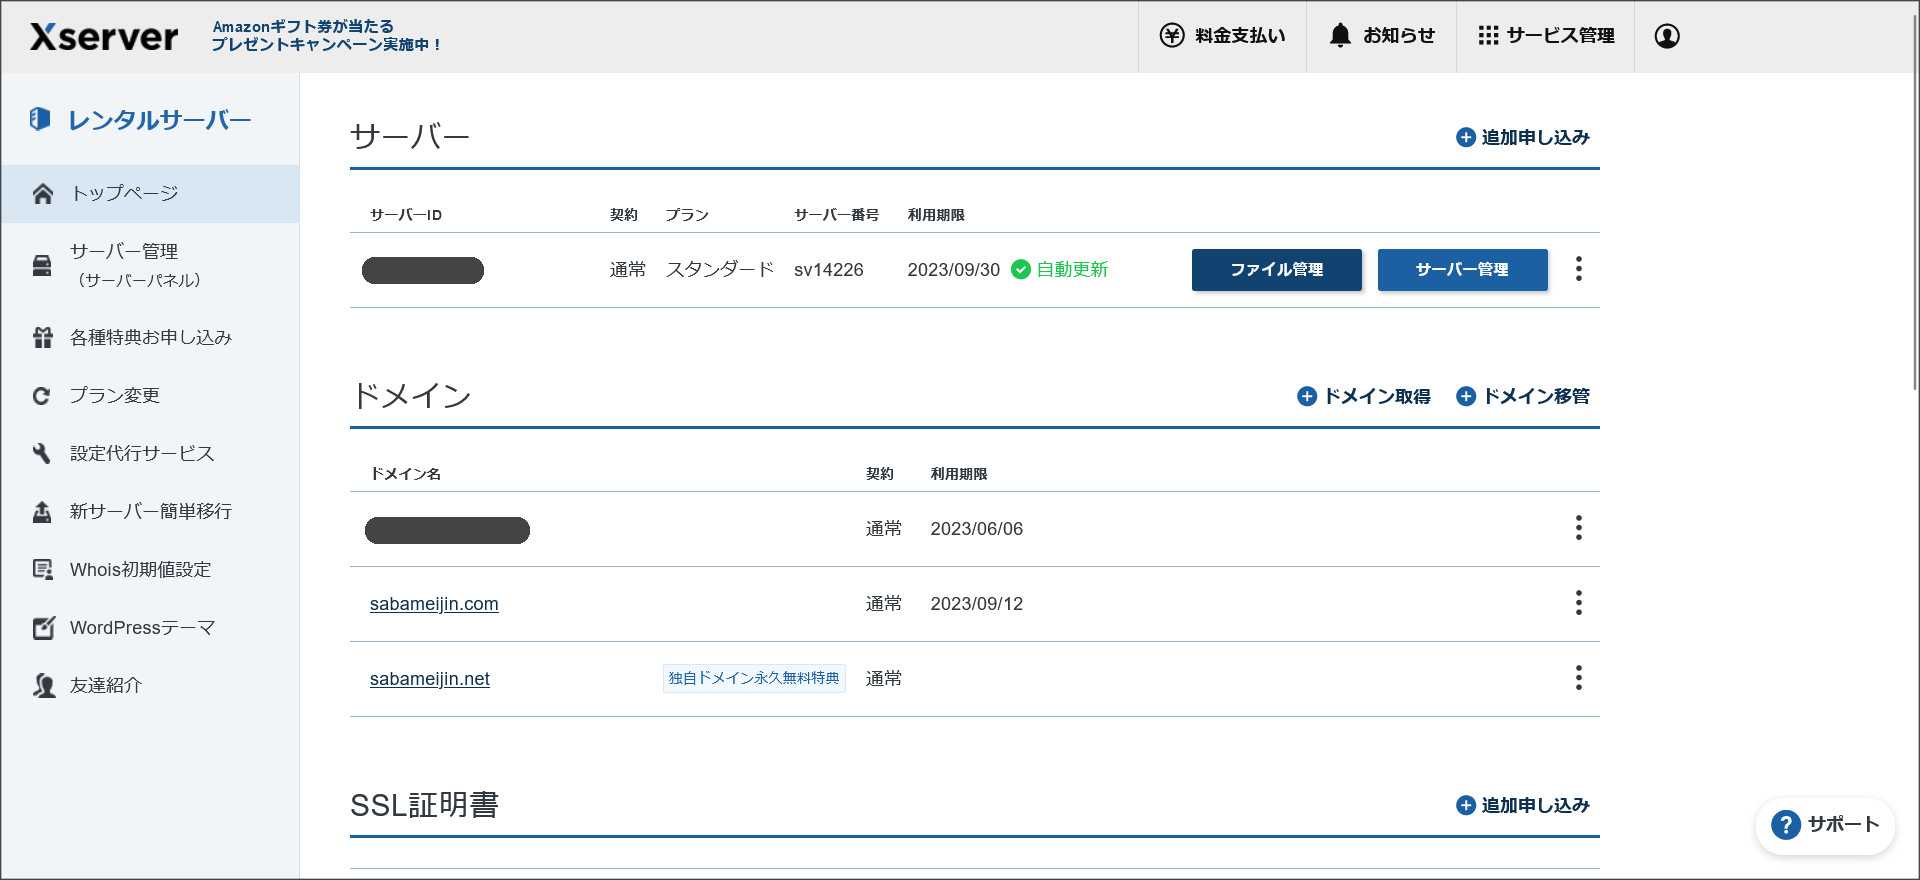This screenshot has height=880, width=1920.
Task: Click the grid icon for サービス管理
Action: click(1488, 36)
